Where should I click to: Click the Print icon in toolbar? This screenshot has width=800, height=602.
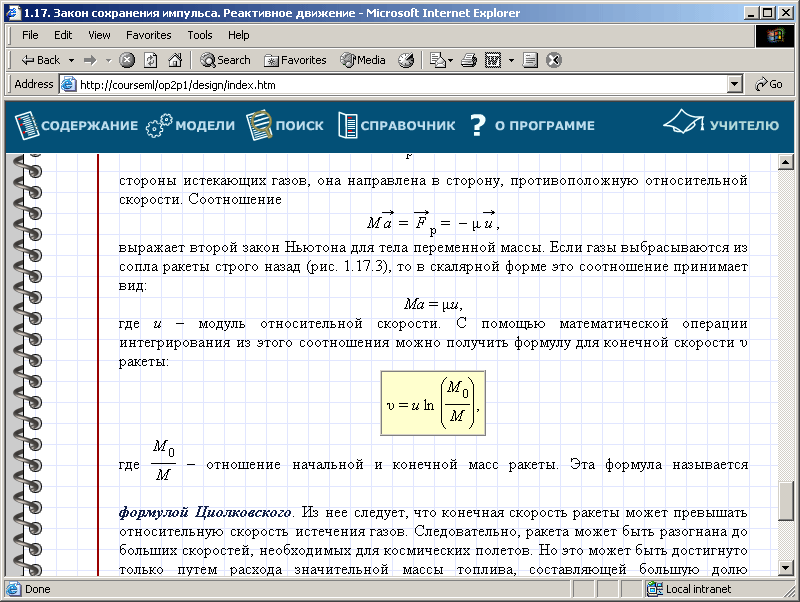(471, 60)
